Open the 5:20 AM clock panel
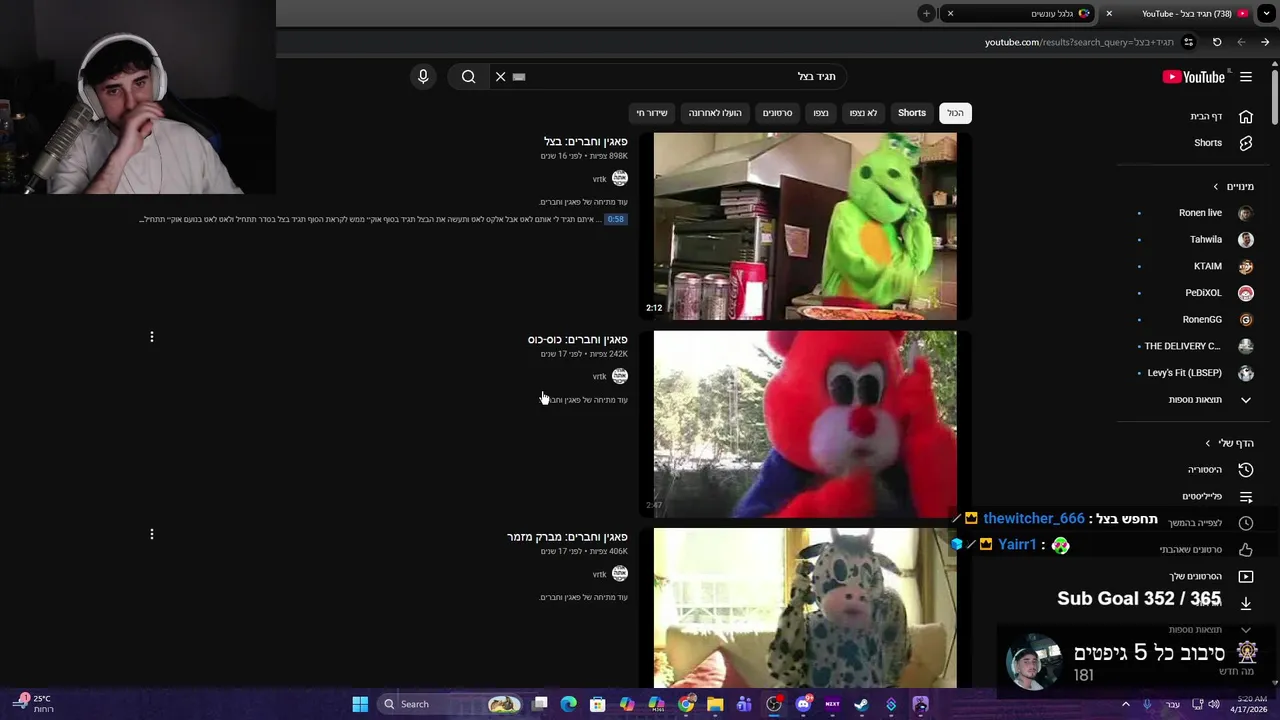 (1249, 704)
